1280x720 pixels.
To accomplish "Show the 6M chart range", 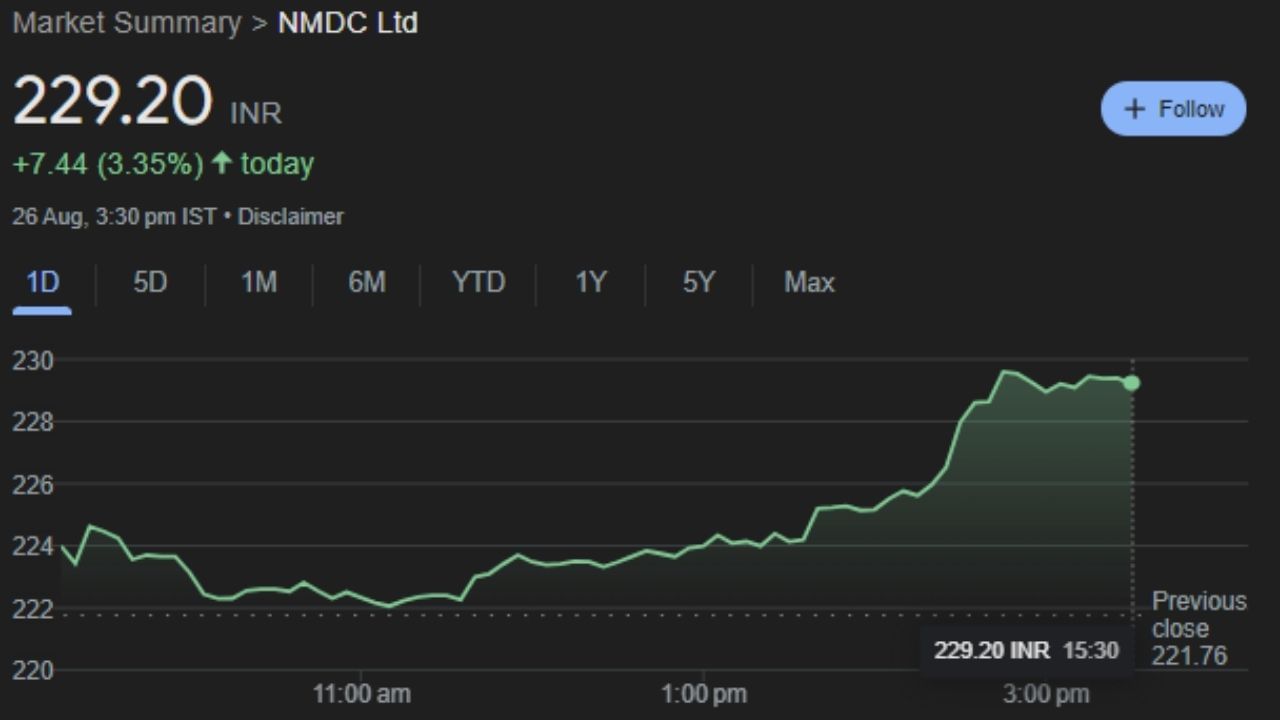I will (x=367, y=283).
